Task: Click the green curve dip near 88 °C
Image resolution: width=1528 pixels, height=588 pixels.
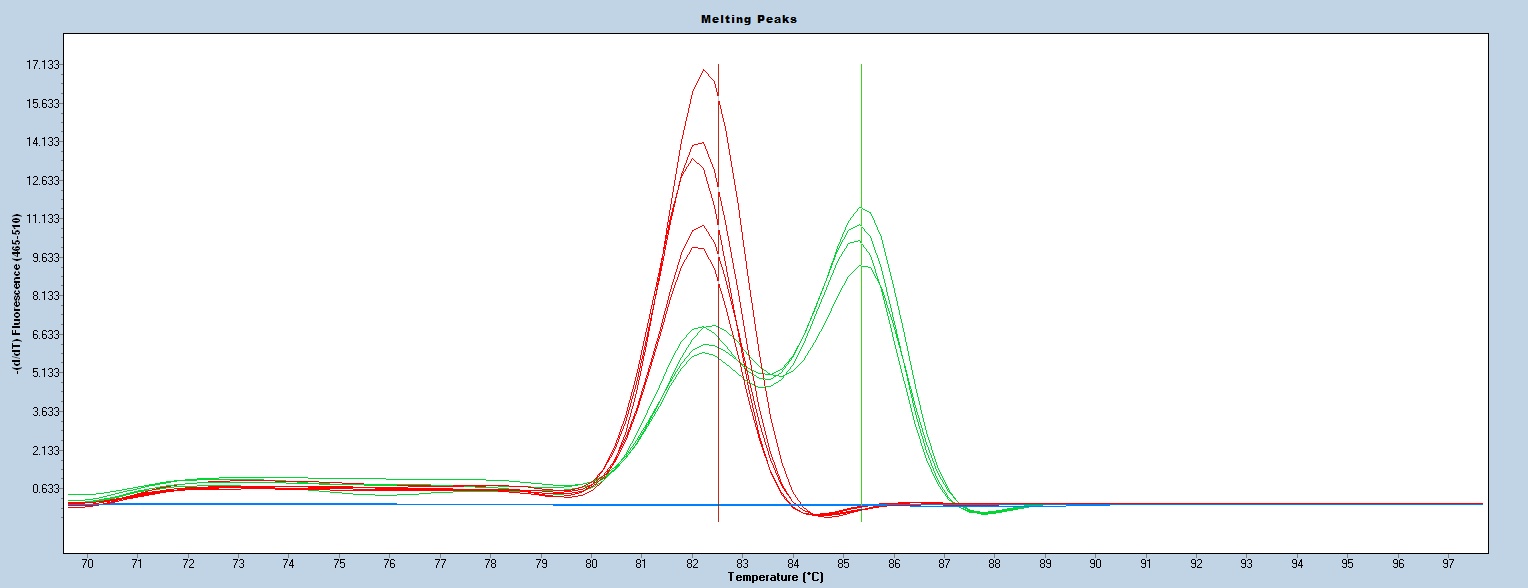Action: pos(985,513)
